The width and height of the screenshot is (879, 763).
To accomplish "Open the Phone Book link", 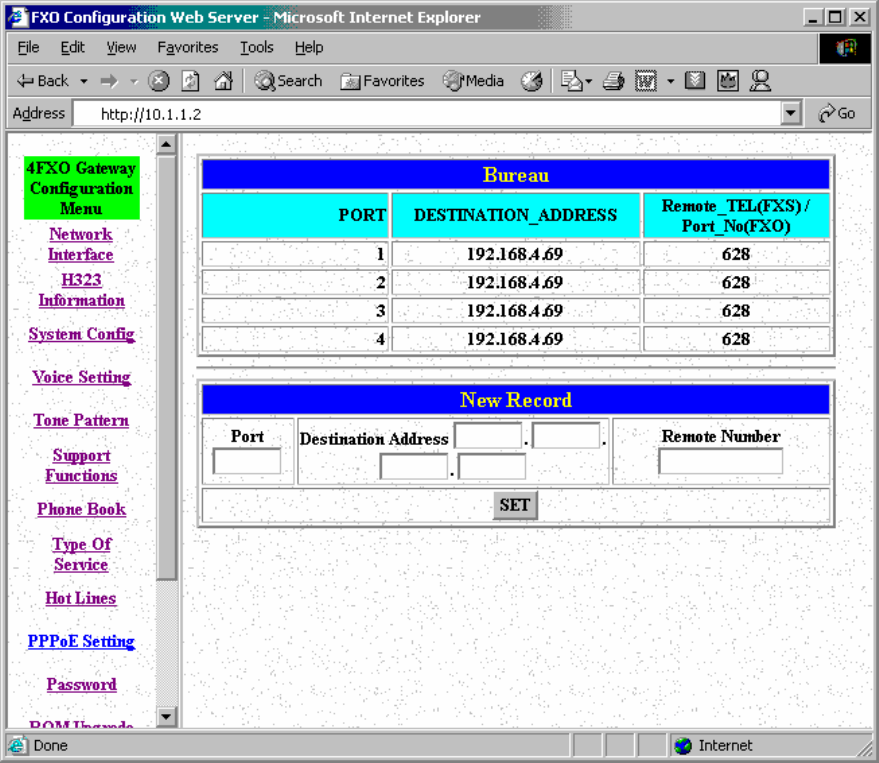I will 81,509.
